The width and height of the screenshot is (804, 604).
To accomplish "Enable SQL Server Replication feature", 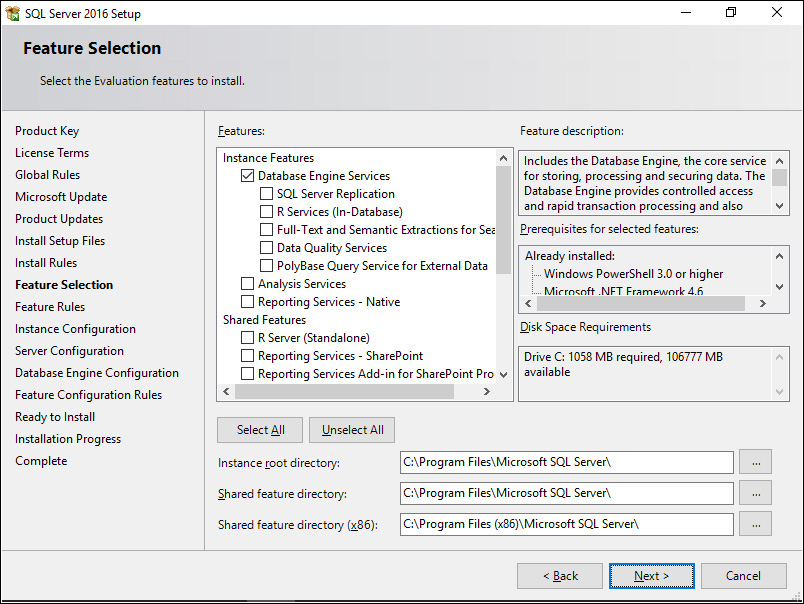I will (266, 194).
